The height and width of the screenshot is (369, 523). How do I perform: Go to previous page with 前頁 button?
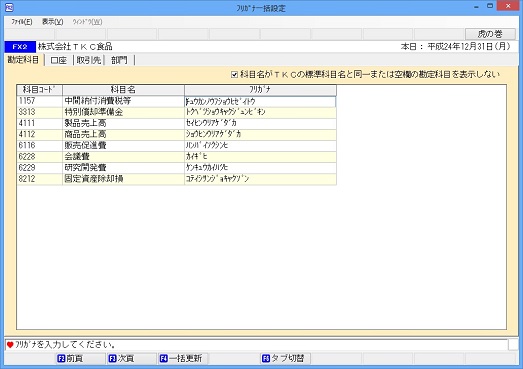[80, 359]
